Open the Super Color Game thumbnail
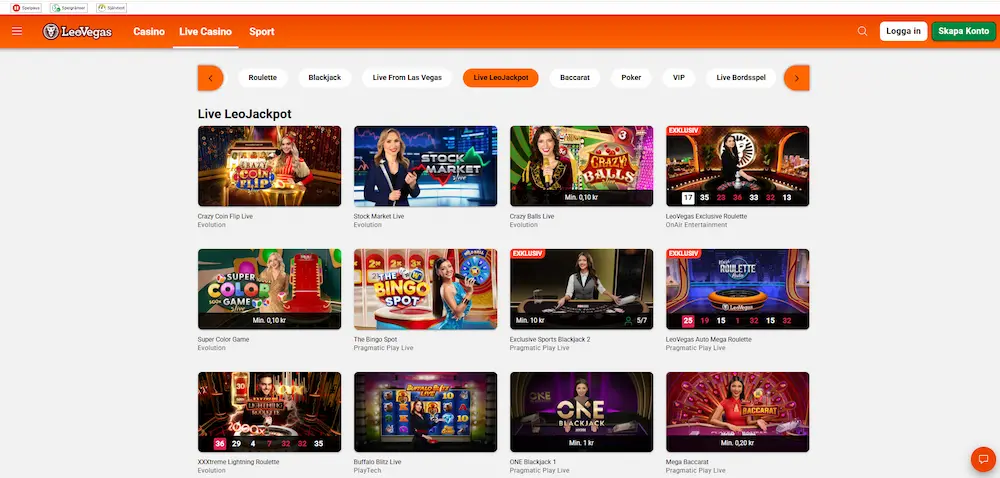The width and height of the screenshot is (1000, 478). (269, 289)
